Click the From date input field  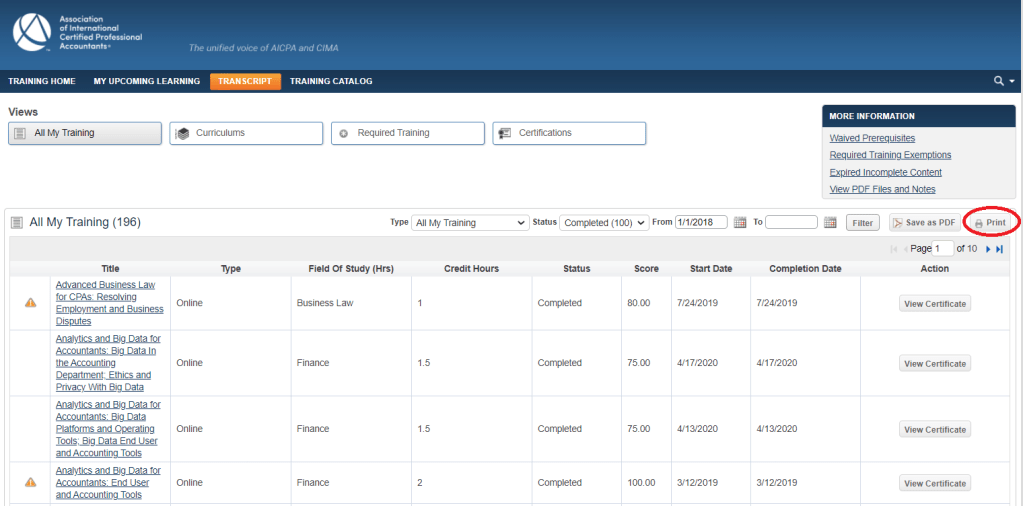tap(701, 223)
